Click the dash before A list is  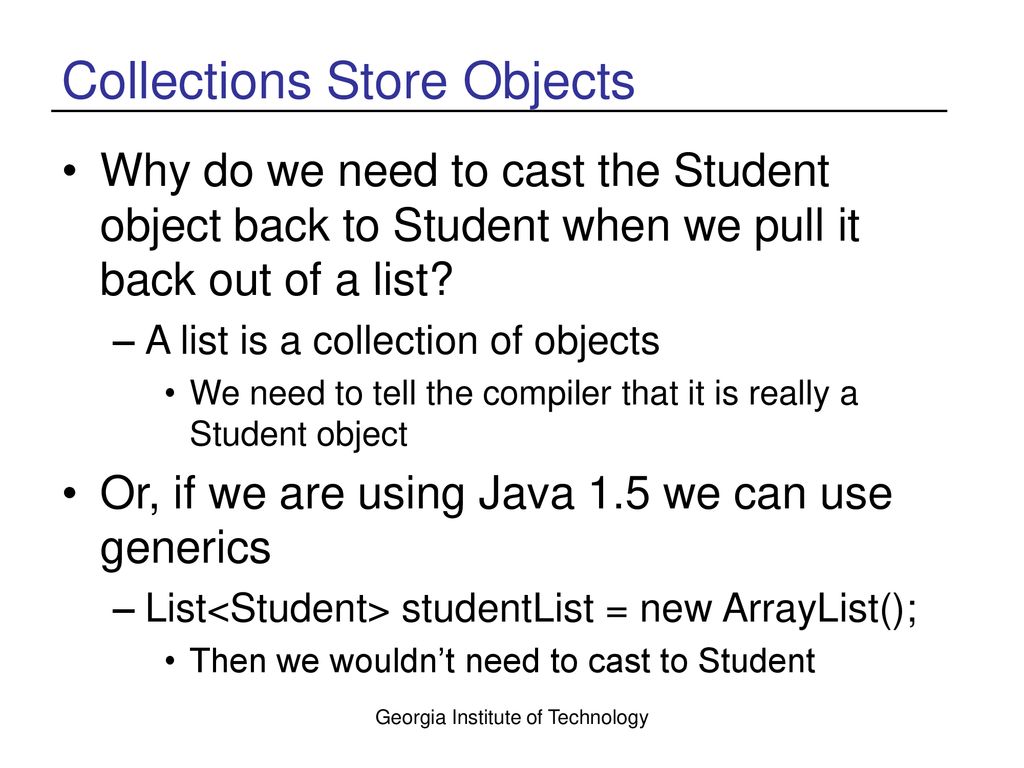(x=124, y=342)
